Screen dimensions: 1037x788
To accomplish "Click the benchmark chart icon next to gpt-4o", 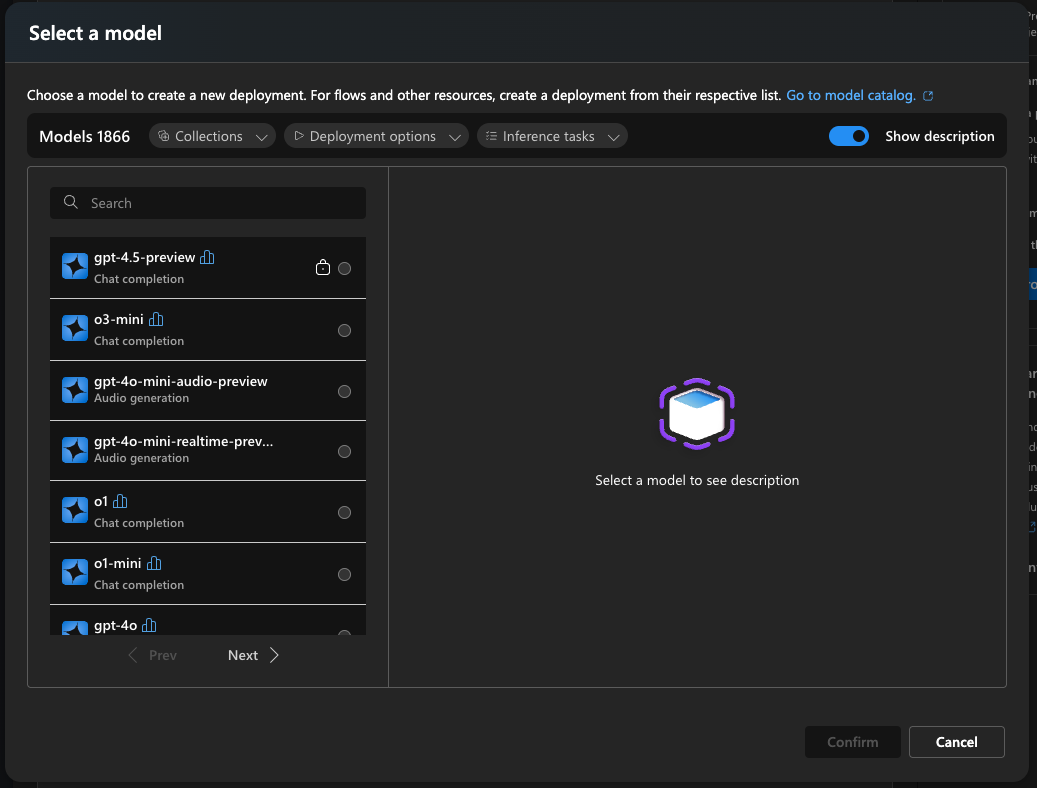I will [x=149, y=625].
